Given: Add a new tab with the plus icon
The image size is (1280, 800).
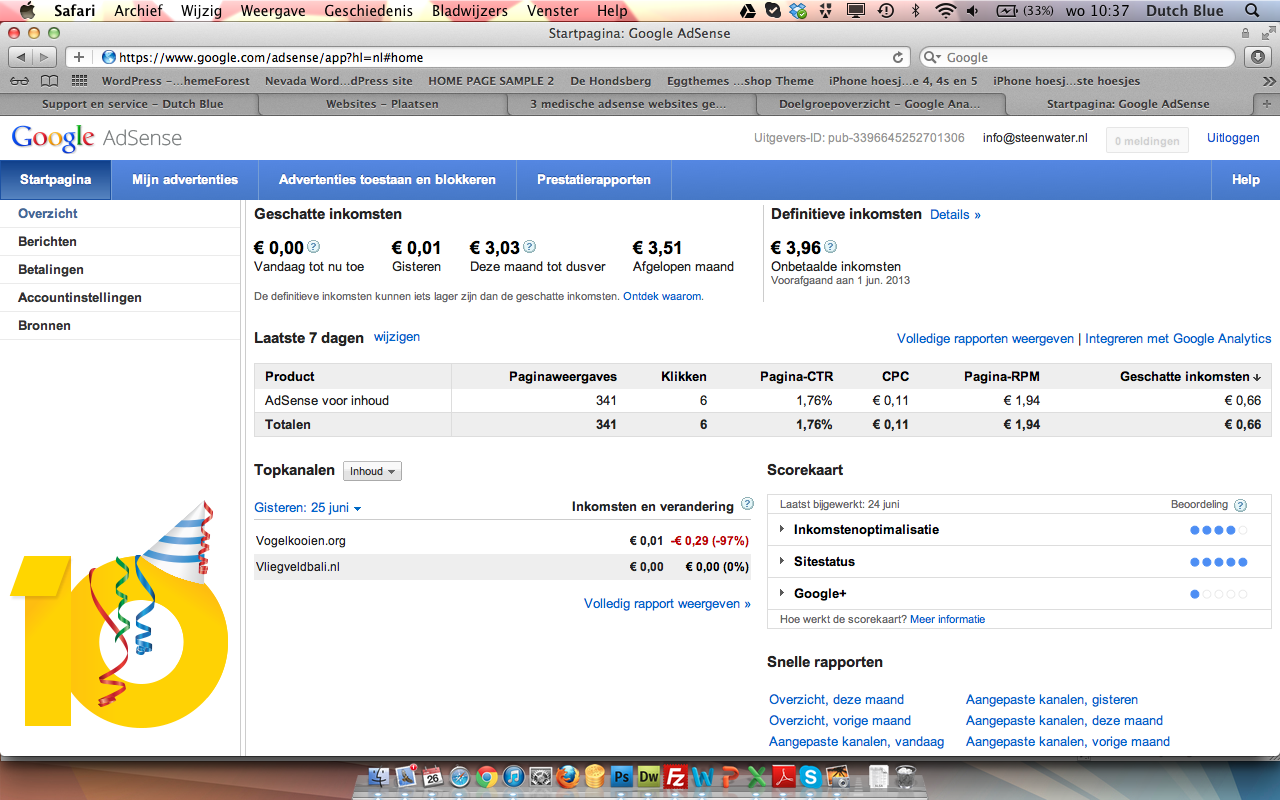Looking at the screenshot, I should click(1267, 103).
